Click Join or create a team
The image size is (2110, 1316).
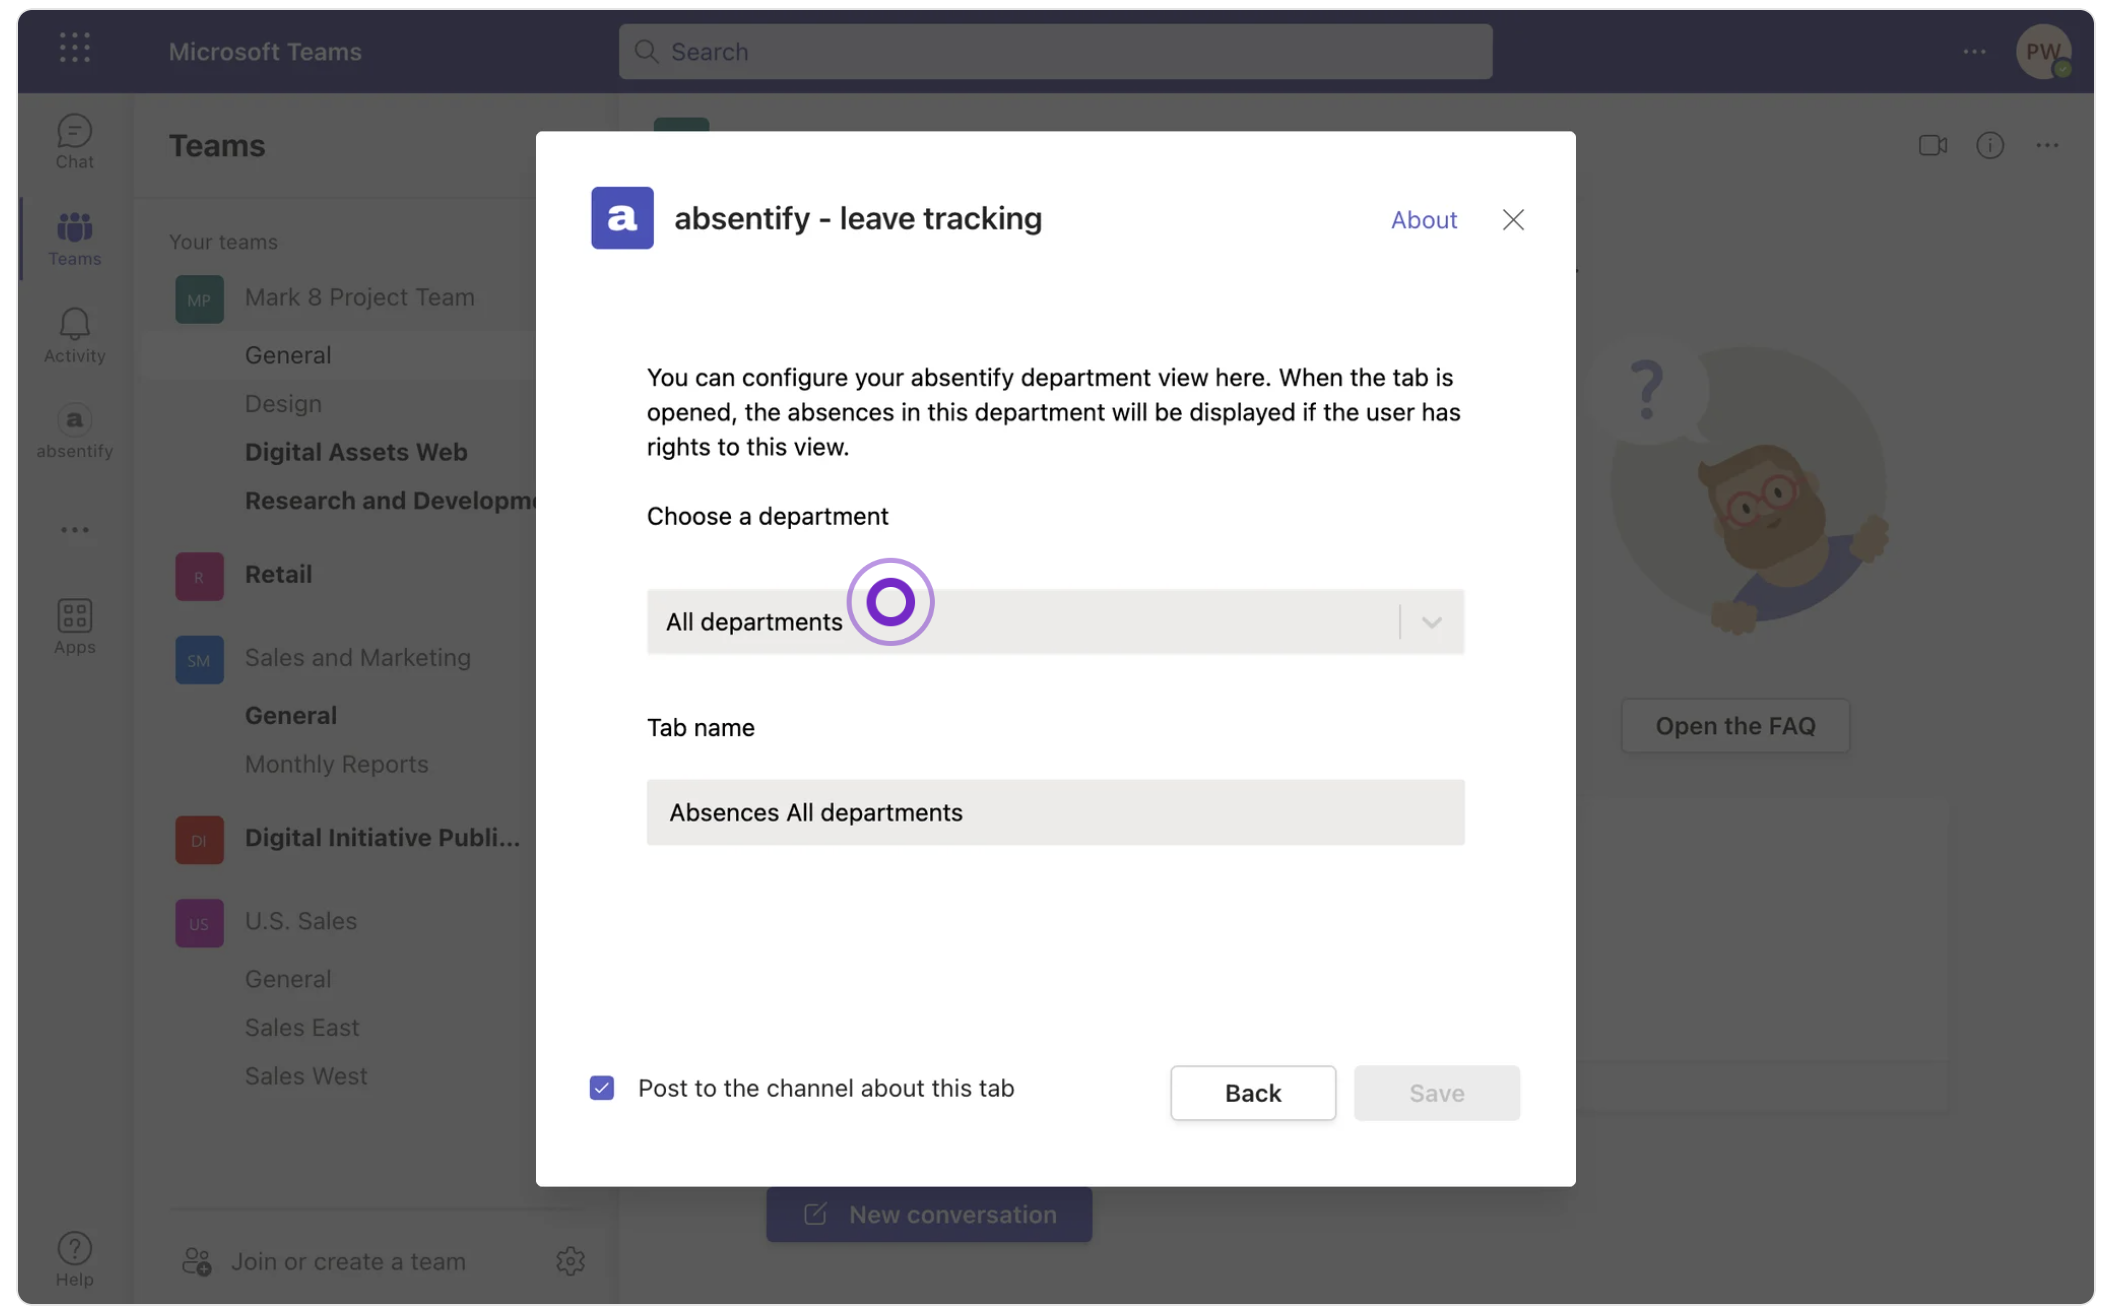348,1261
